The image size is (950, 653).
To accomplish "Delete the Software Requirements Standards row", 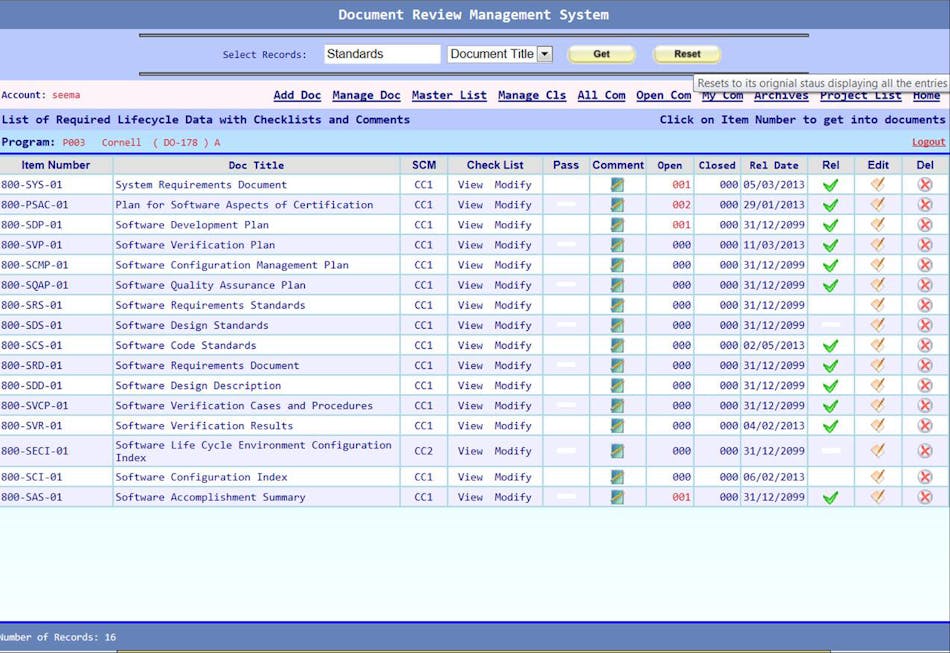I will [x=925, y=305].
